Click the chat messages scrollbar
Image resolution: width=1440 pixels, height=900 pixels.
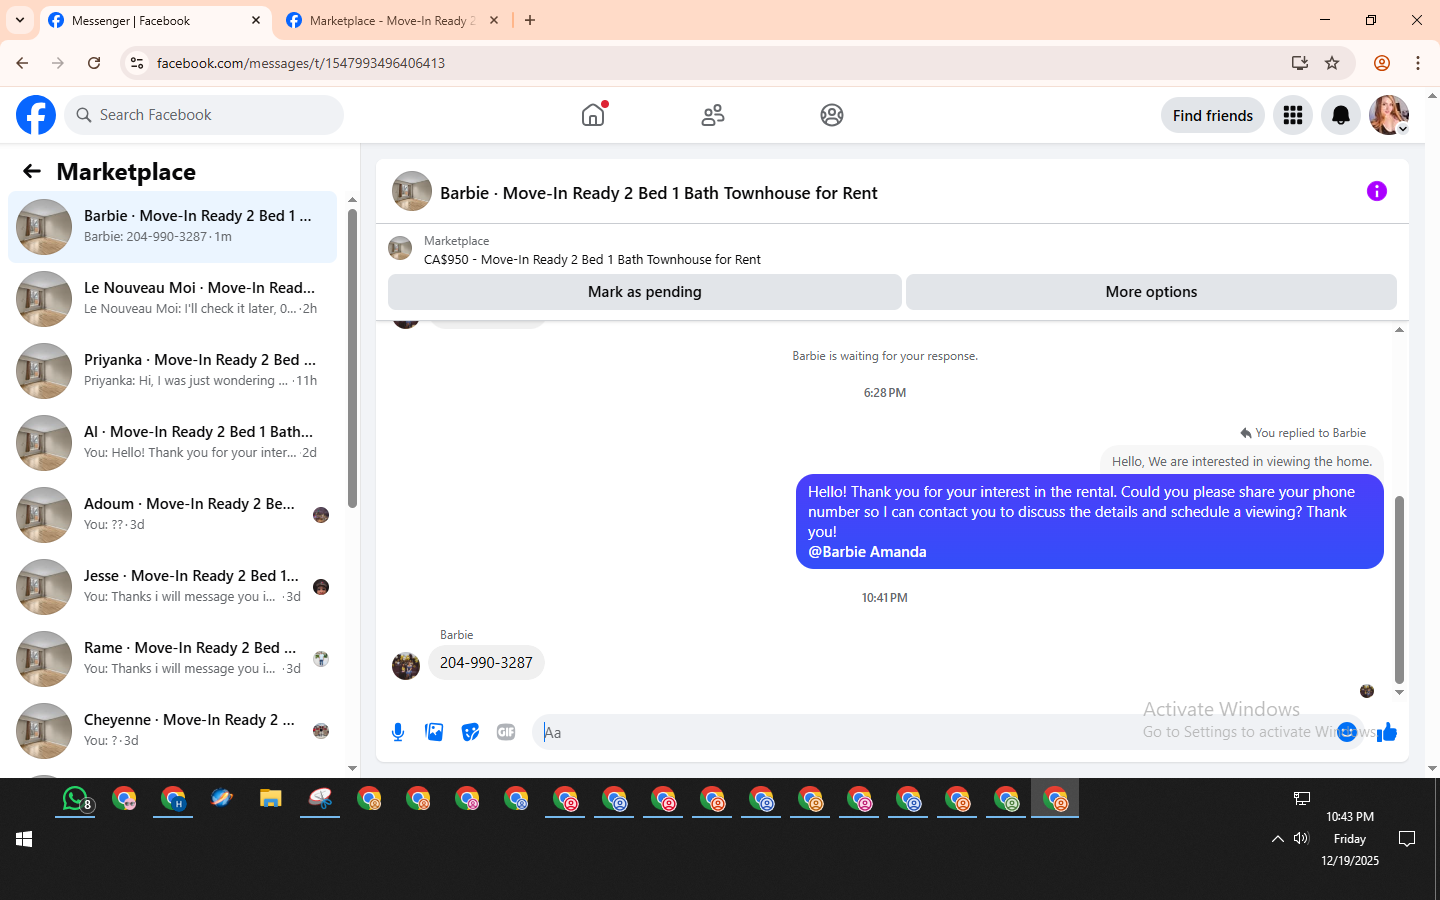click(x=1399, y=590)
